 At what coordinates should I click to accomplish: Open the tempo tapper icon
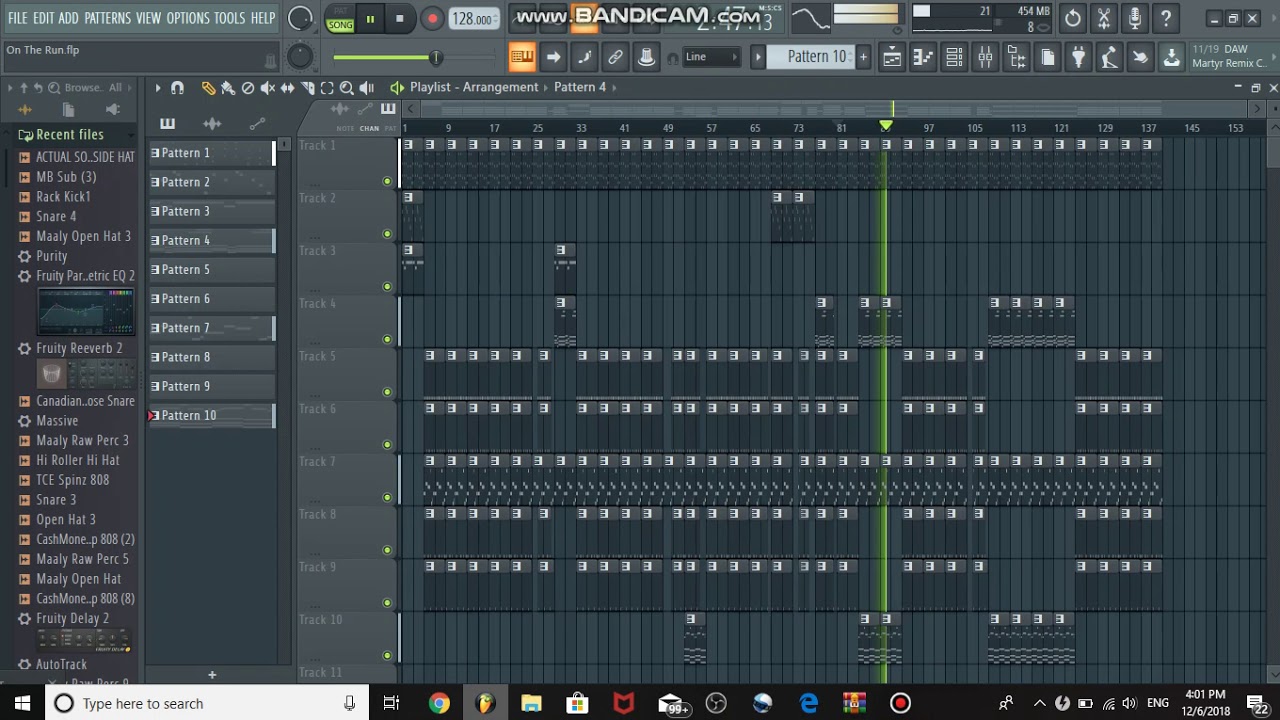[1109, 57]
